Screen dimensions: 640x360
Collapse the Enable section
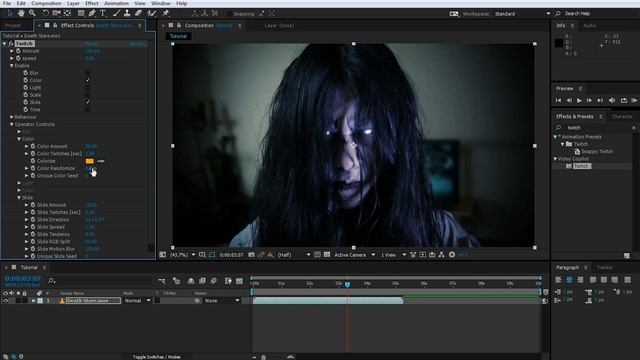[x=12, y=66]
